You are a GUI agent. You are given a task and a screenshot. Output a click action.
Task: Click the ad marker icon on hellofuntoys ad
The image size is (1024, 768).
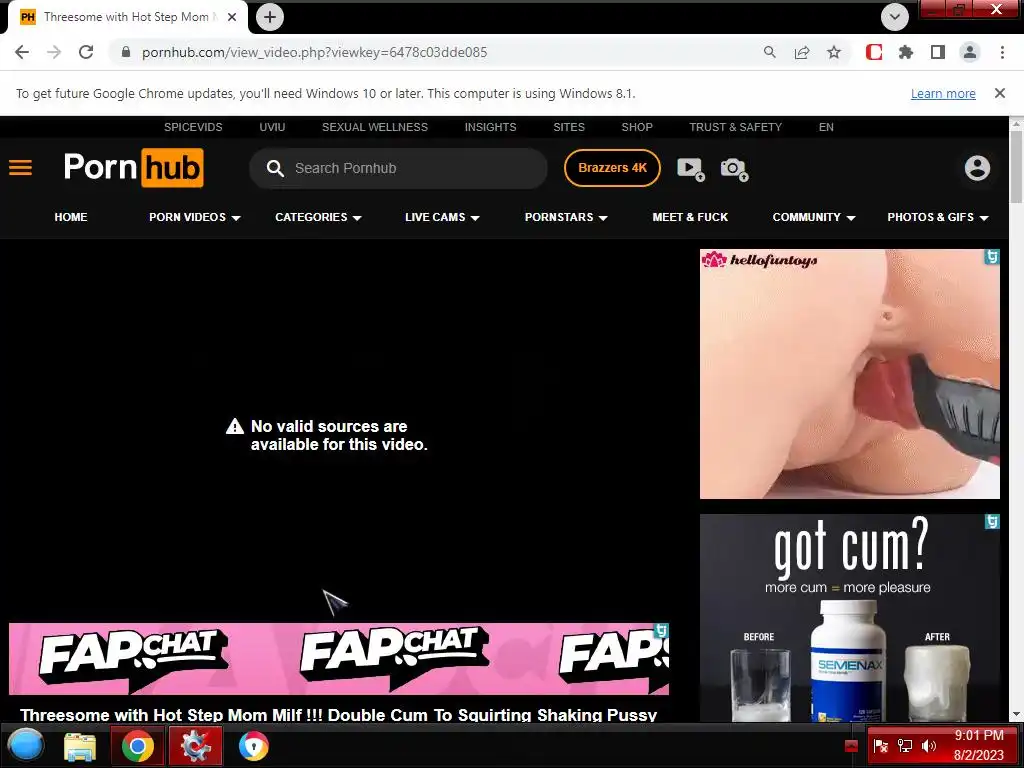click(991, 257)
